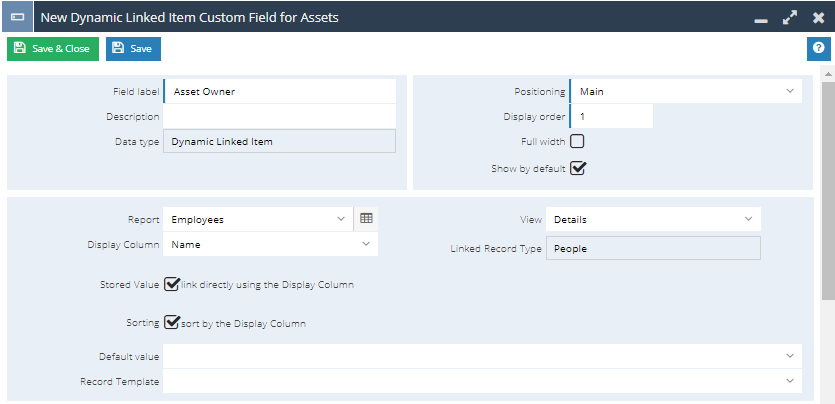Expand the View dropdown showing Details

[653, 219]
